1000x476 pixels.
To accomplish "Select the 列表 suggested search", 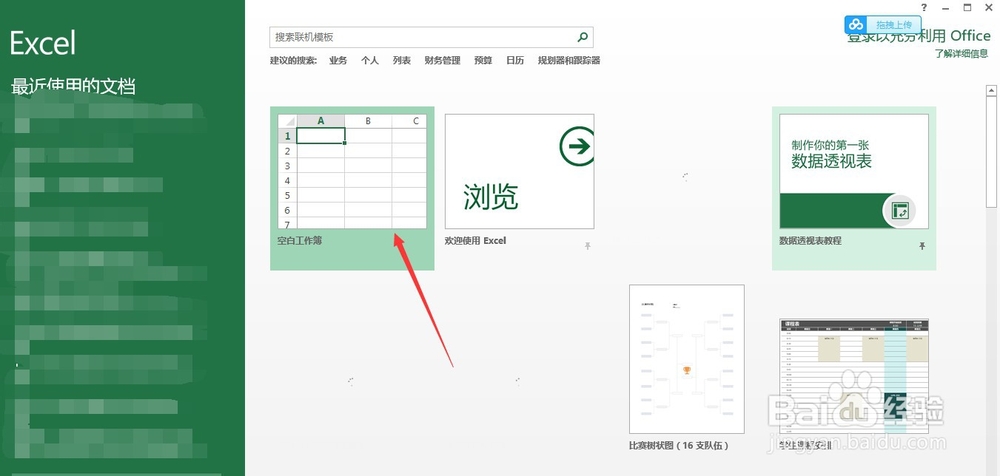I will [402, 61].
